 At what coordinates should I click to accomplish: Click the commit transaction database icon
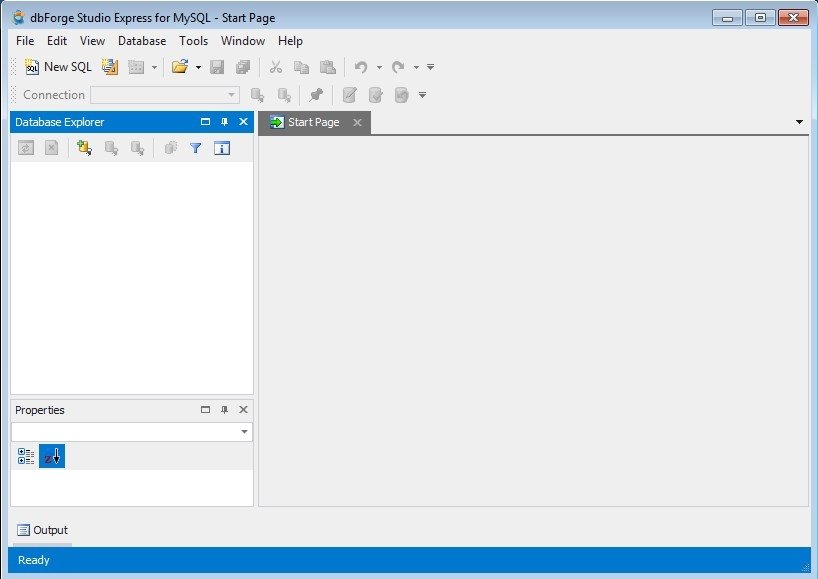click(376, 95)
